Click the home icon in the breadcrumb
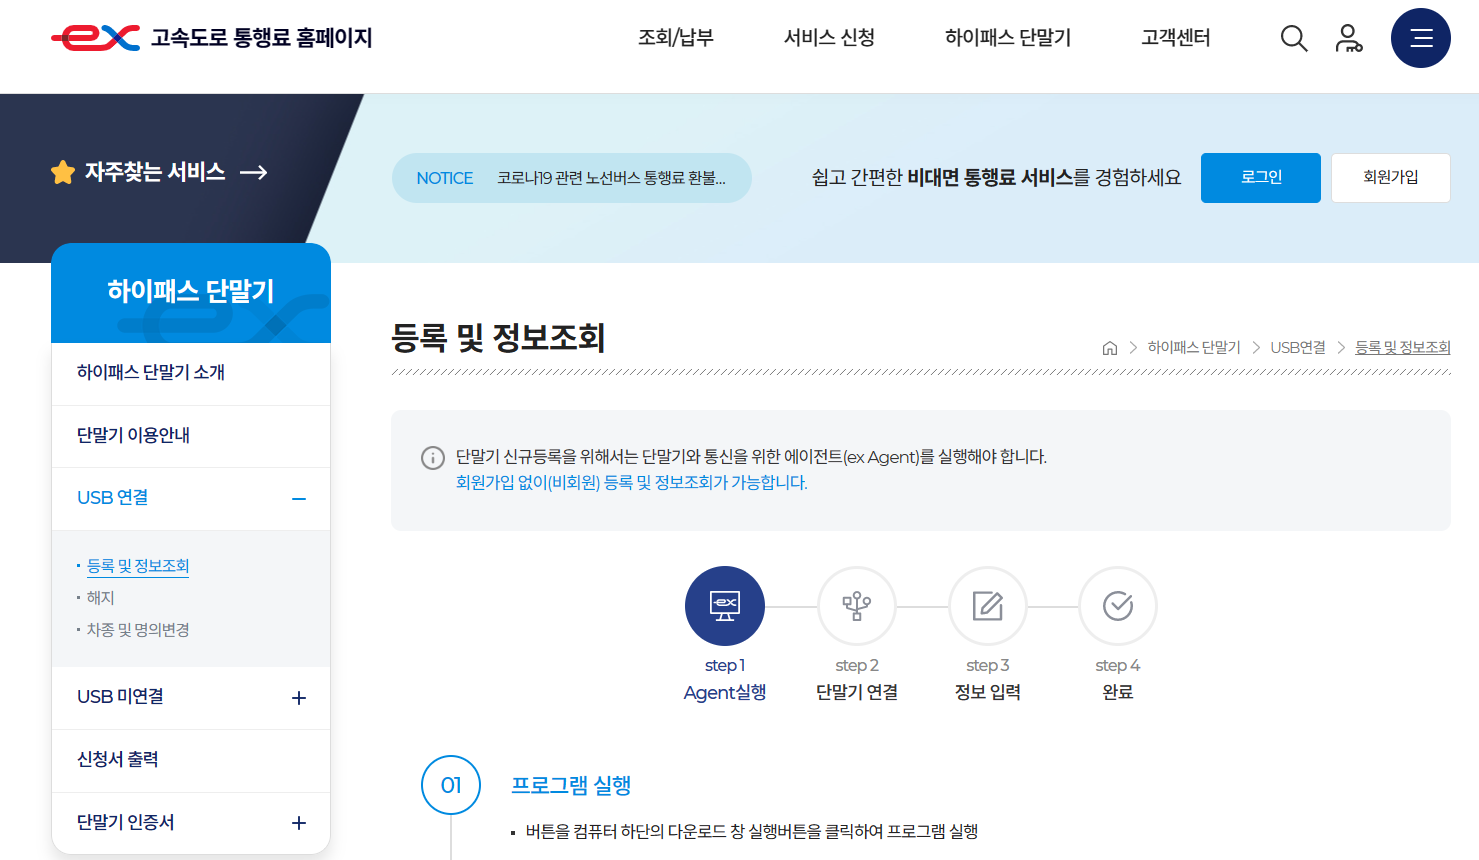 (x=1108, y=346)
